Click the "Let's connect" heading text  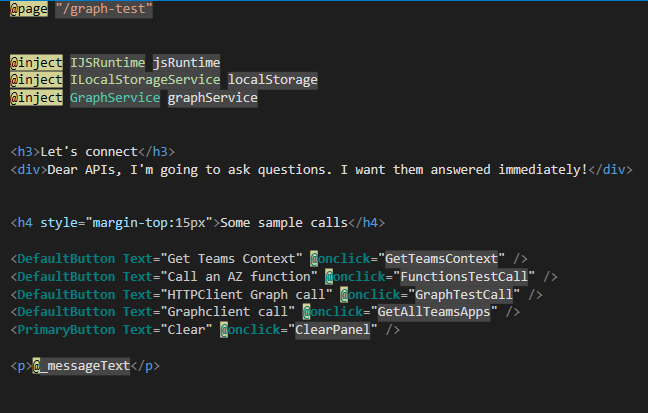pyautogui.click(x=89, y=152)
